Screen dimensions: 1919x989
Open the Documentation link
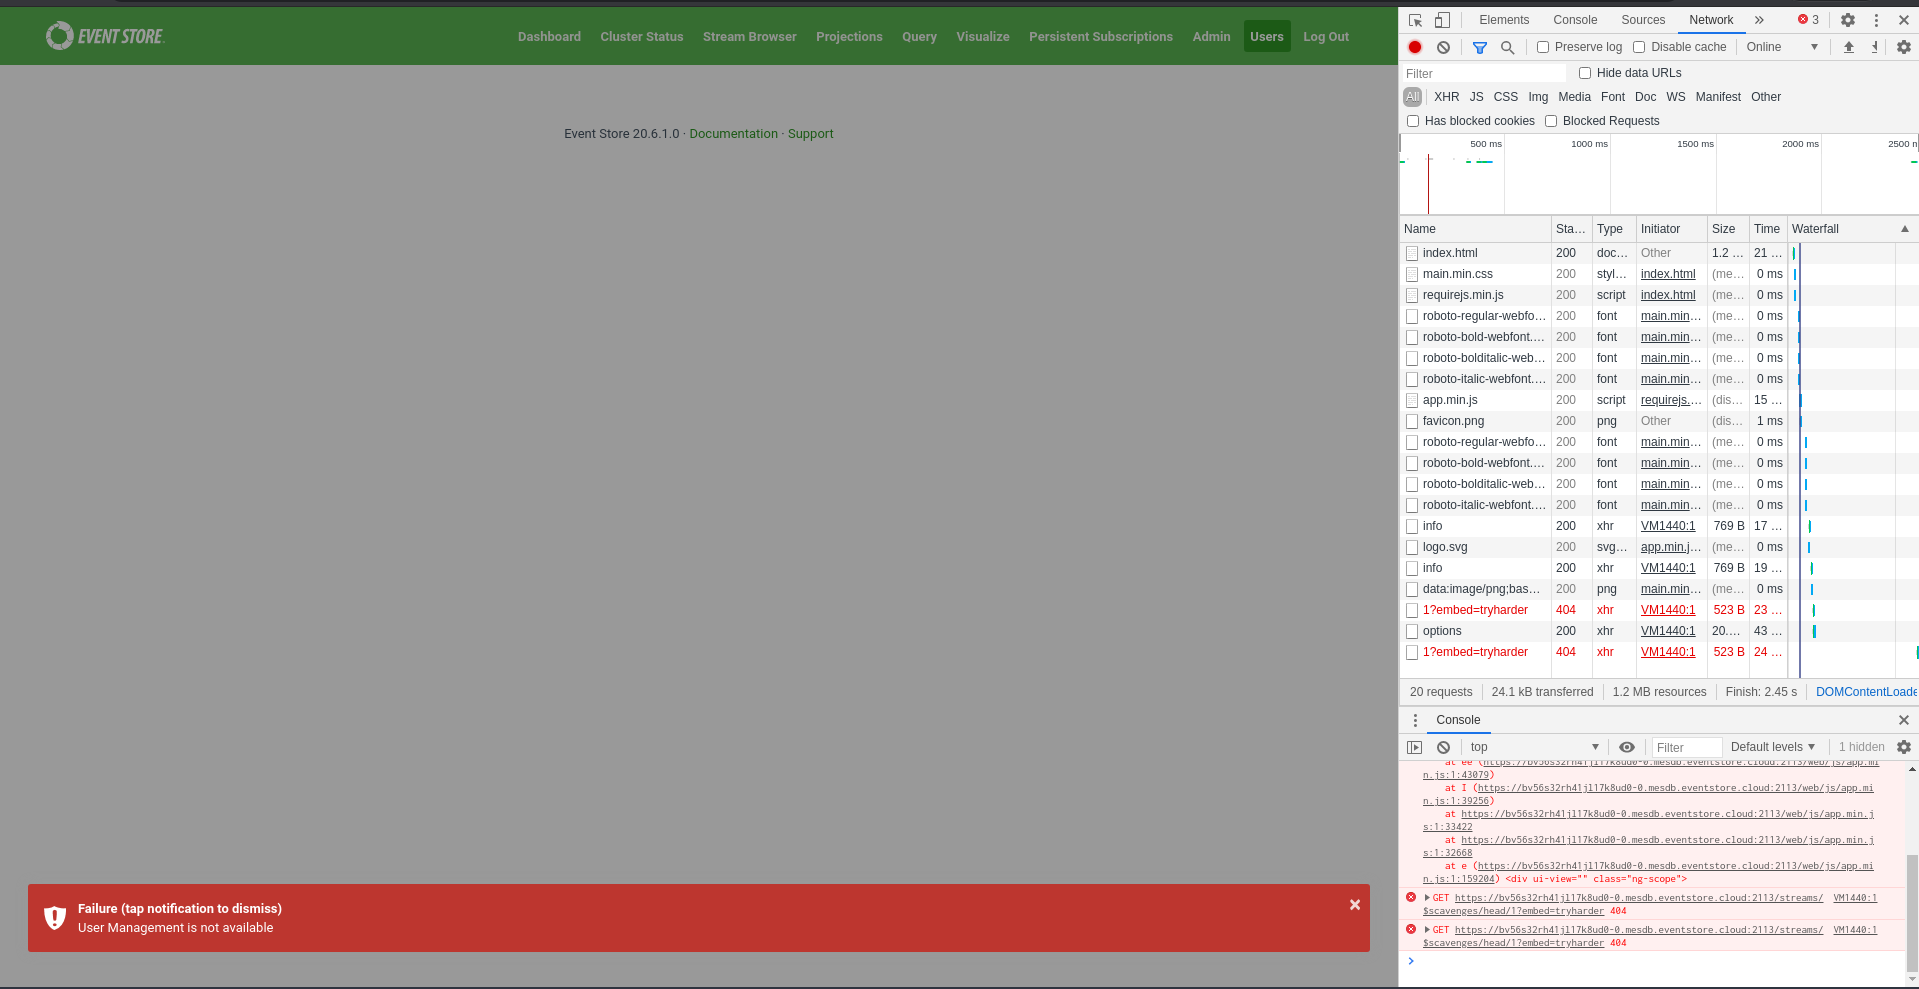pyautogui.click(x=733, y=134)
